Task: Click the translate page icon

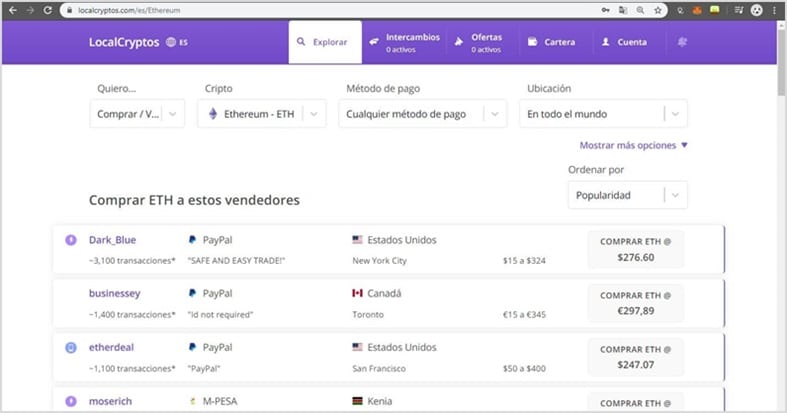Action: (x=623, y=10)
